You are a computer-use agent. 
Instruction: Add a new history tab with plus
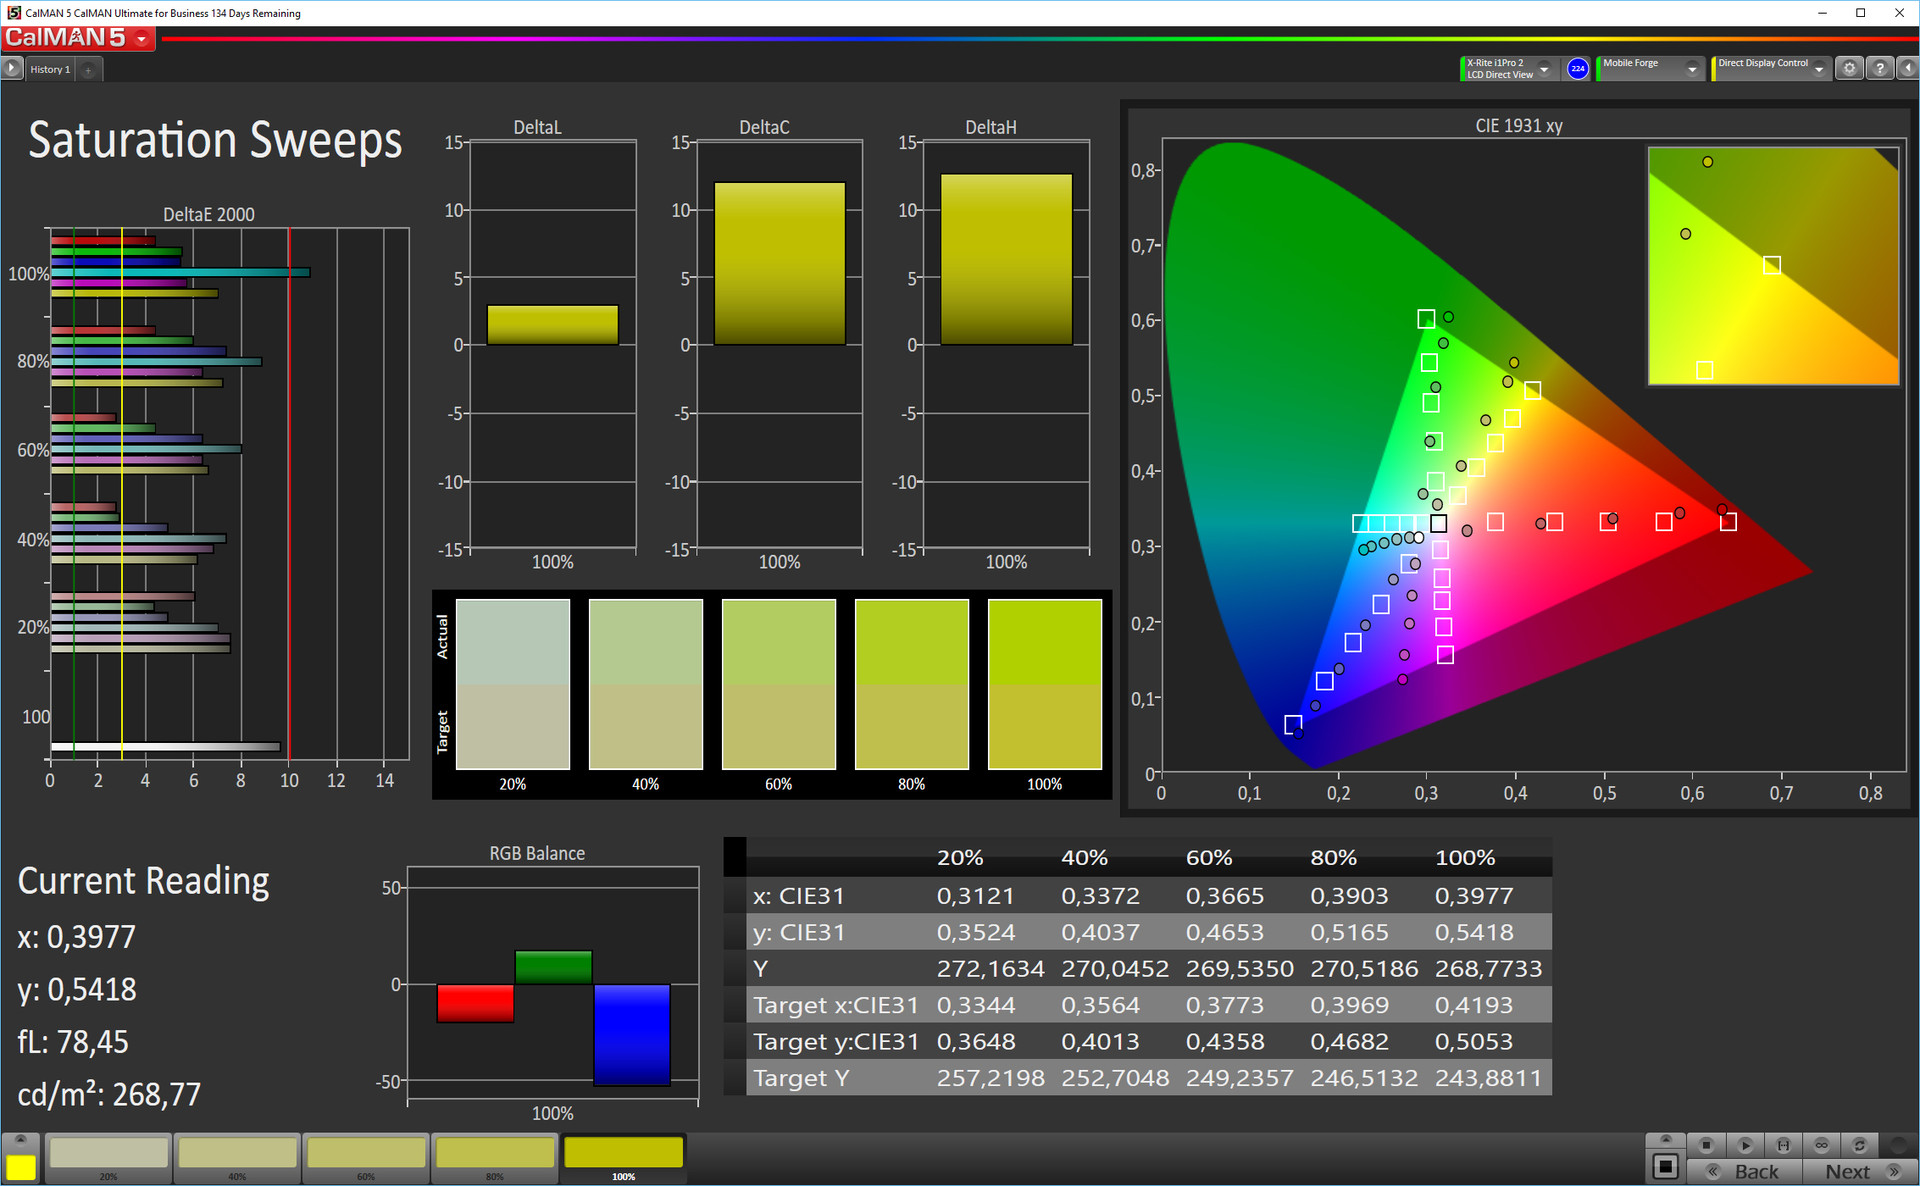(x=88, y=69)
